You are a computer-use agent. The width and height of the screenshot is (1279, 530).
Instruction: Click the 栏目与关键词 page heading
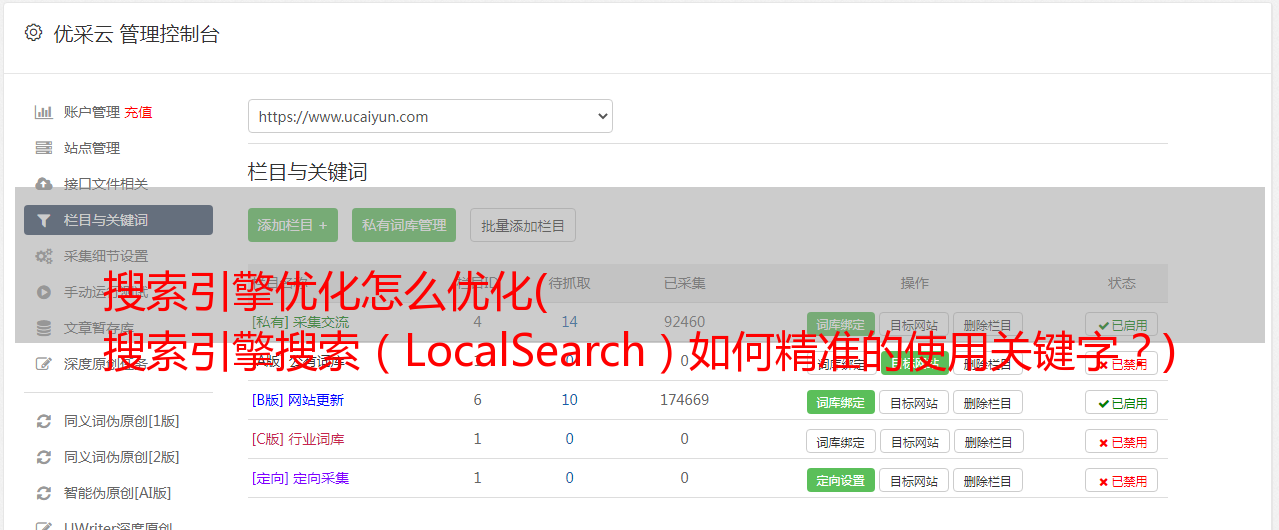[307, 172]
